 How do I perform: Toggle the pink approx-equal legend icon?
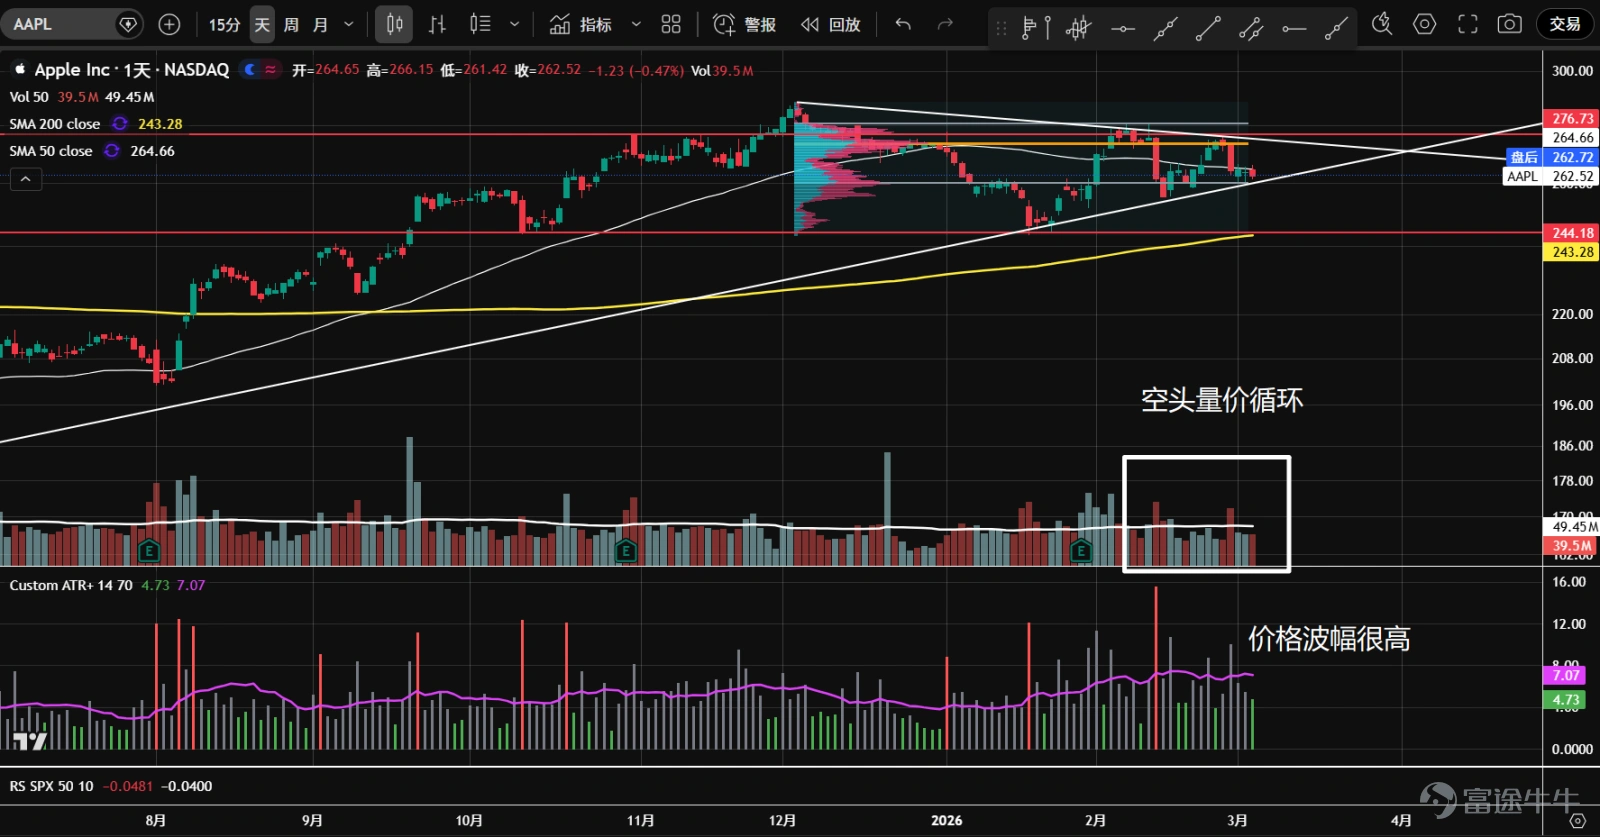(x=270, y=69)
